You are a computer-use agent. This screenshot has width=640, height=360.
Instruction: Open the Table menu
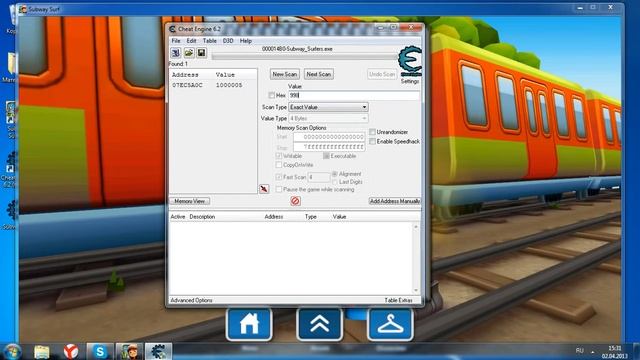(209, 41)
